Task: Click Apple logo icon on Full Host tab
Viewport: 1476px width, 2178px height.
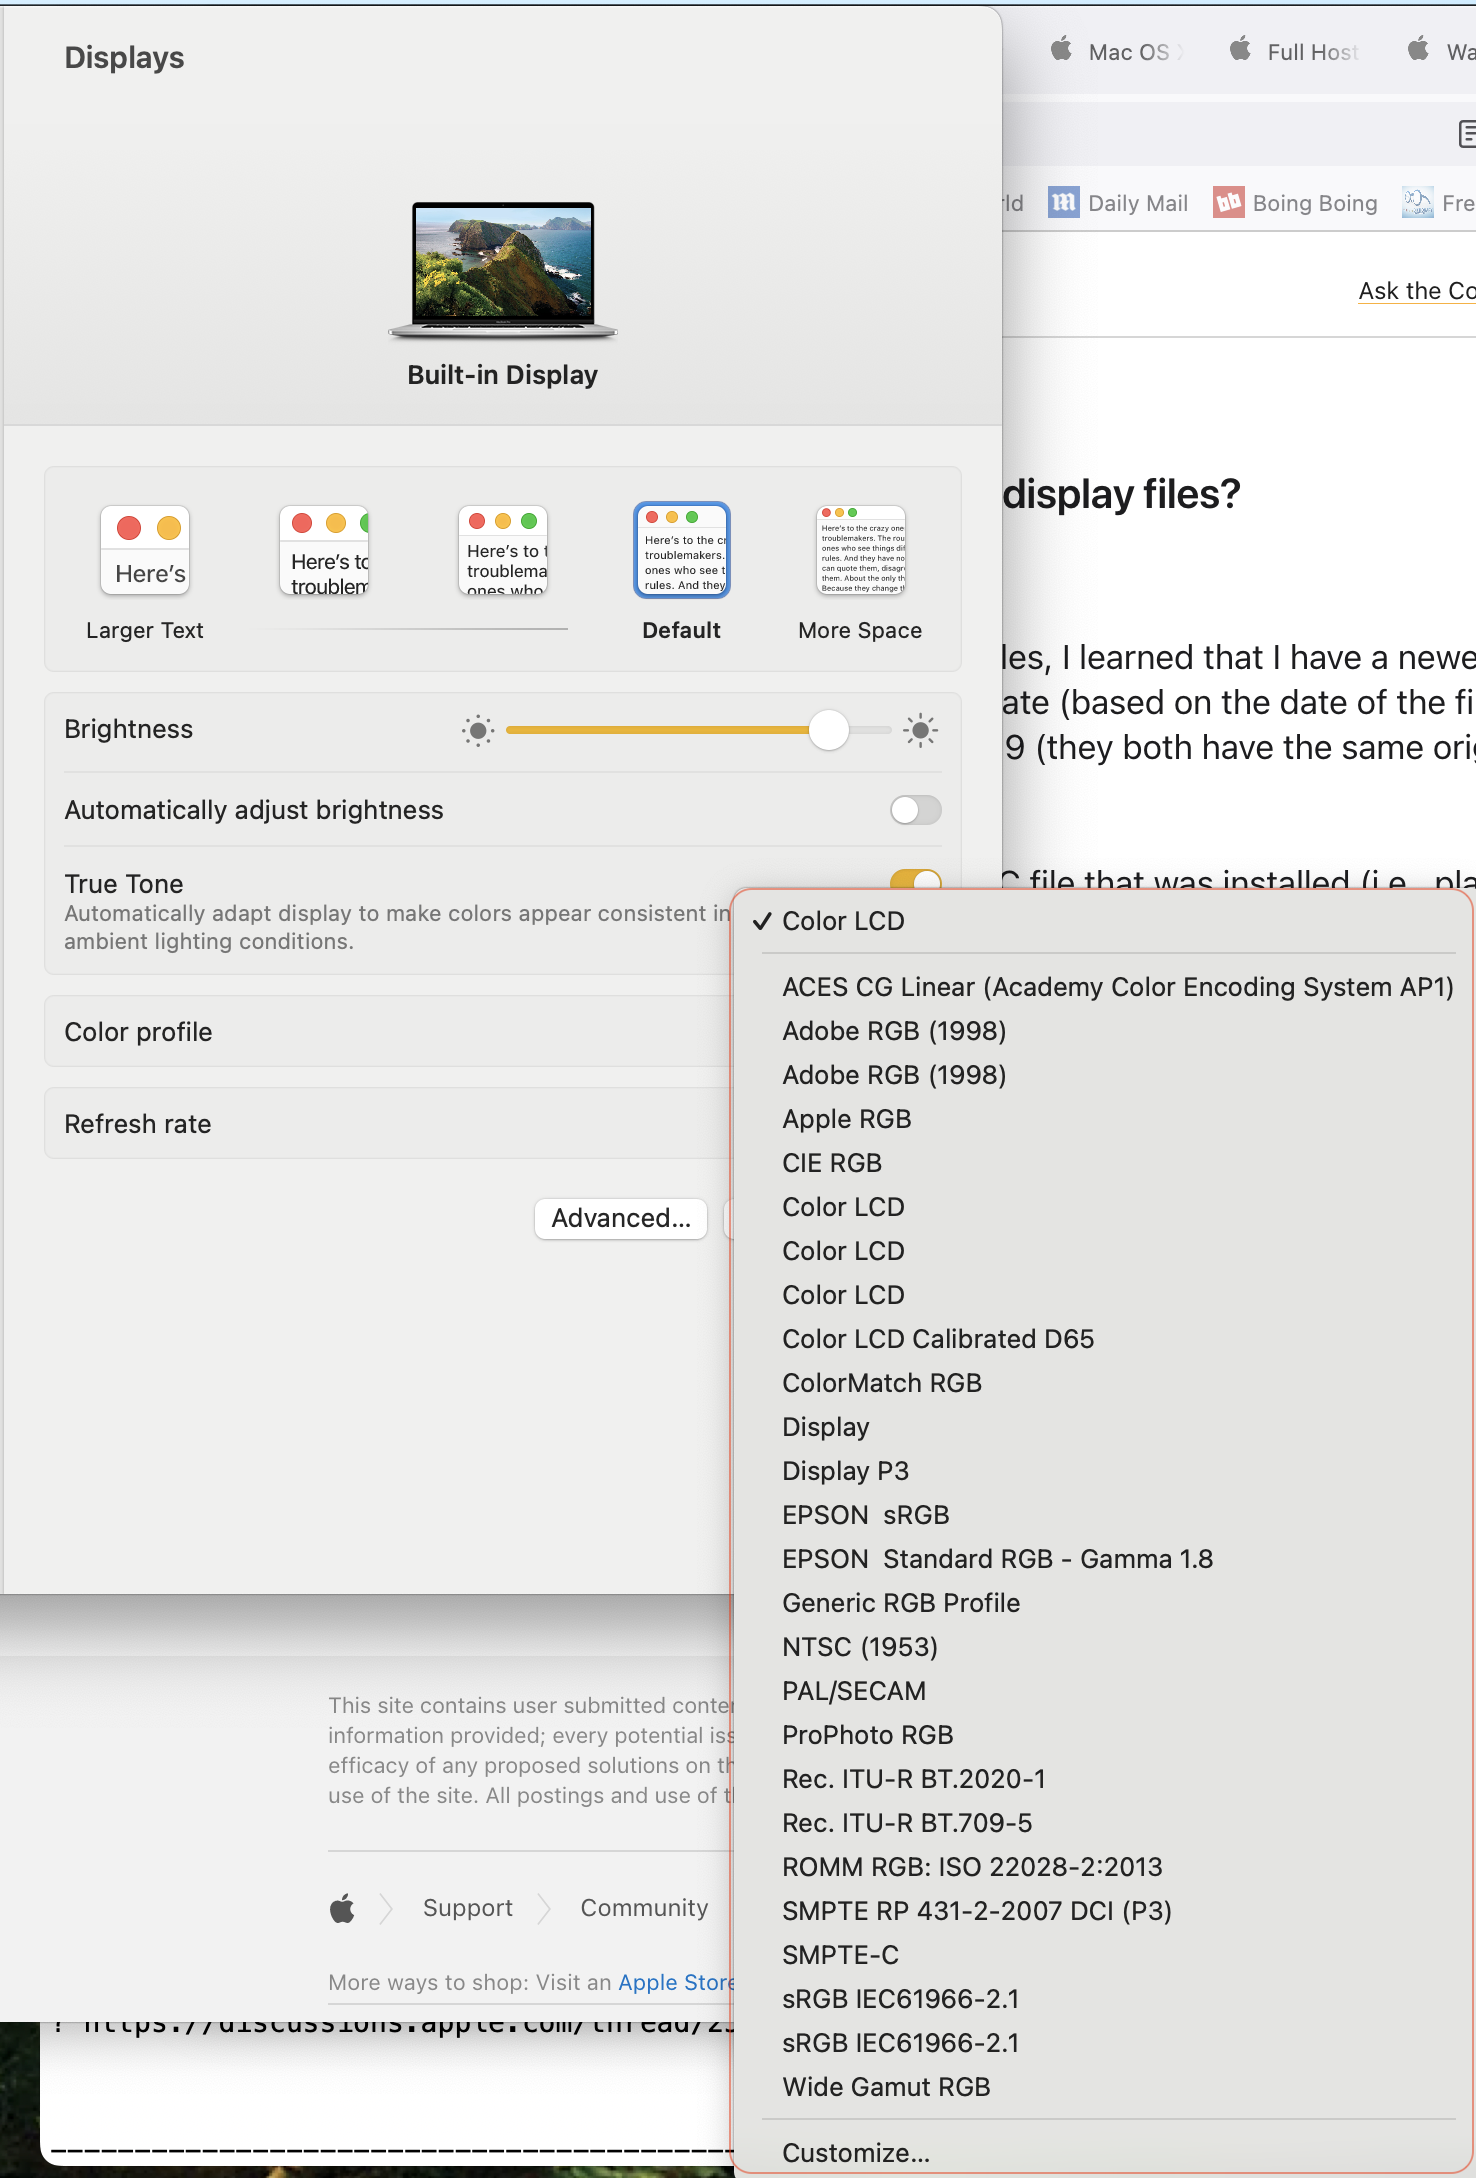Action: point(1240,49)
